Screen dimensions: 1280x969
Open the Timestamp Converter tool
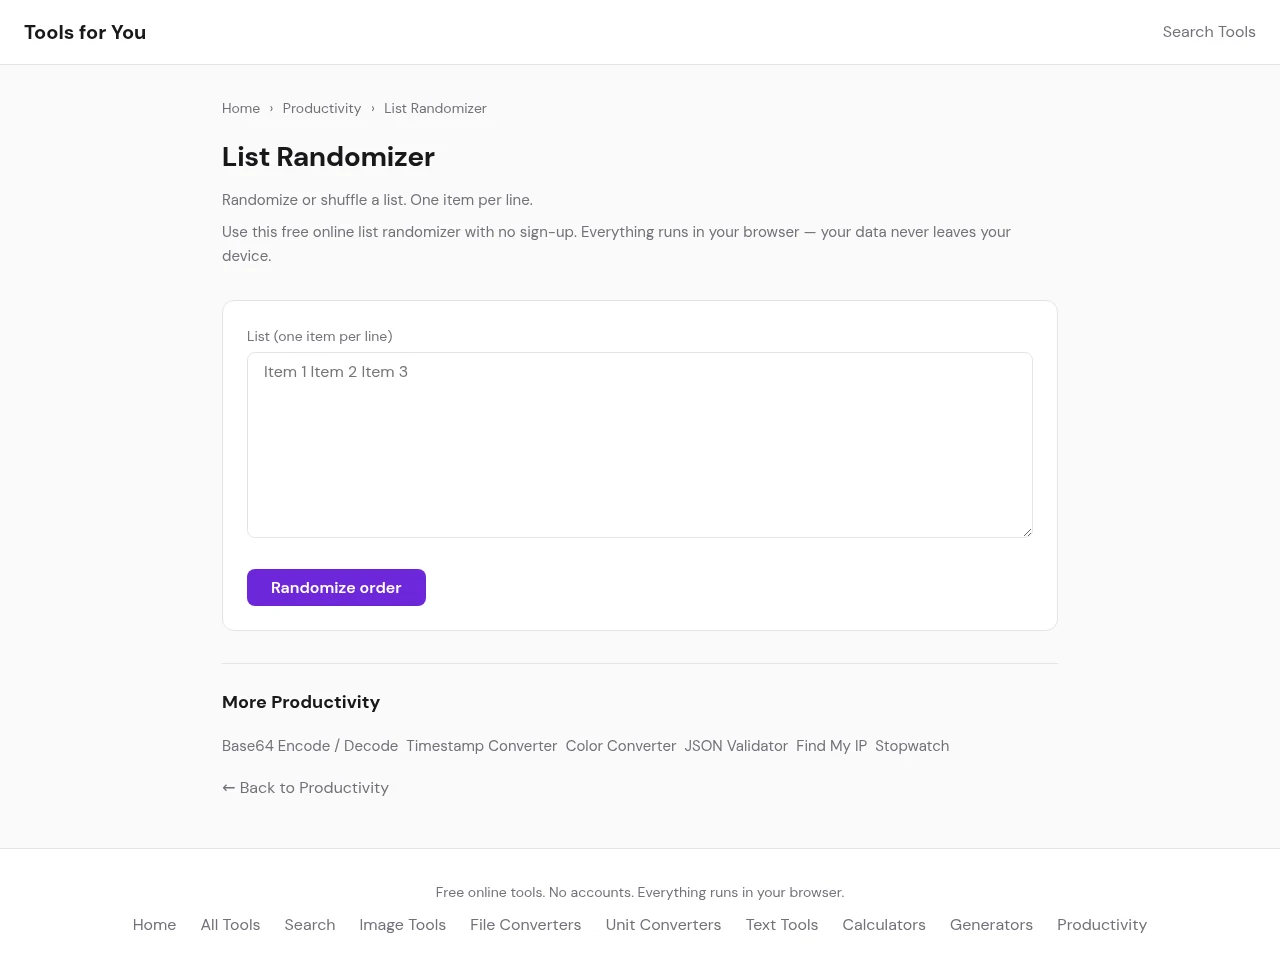481,746
